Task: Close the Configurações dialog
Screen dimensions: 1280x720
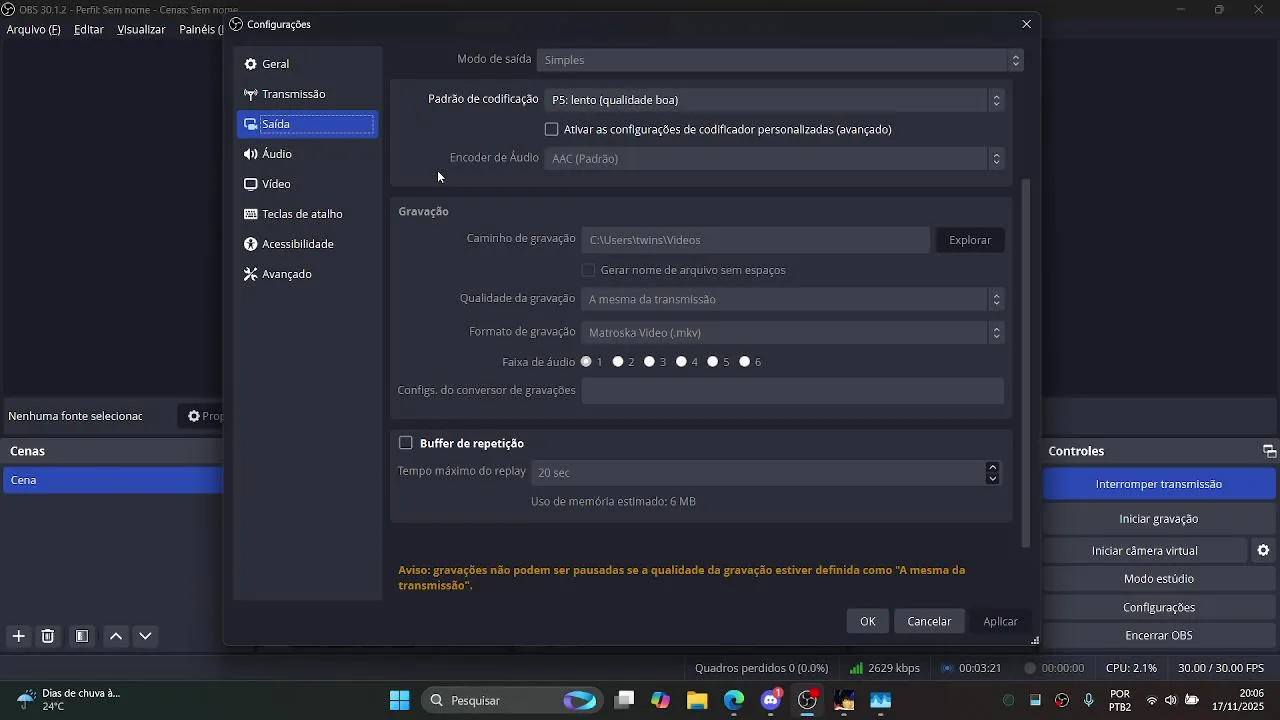Action: coord(1026,24)
